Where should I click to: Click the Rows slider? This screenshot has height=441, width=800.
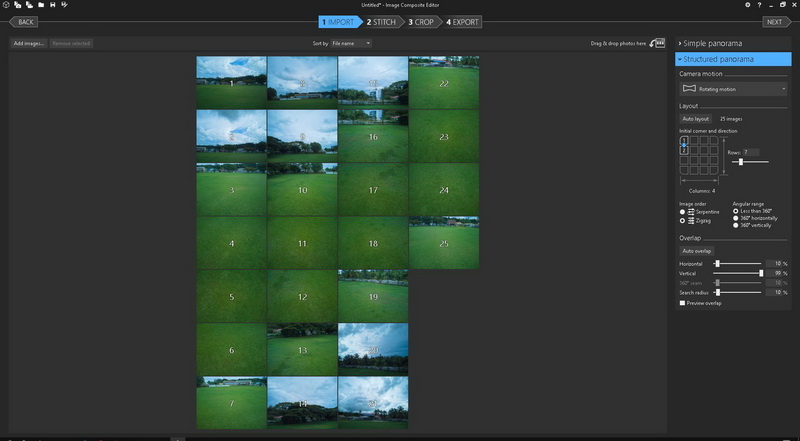pyautogui.click(x=750, y=162)
